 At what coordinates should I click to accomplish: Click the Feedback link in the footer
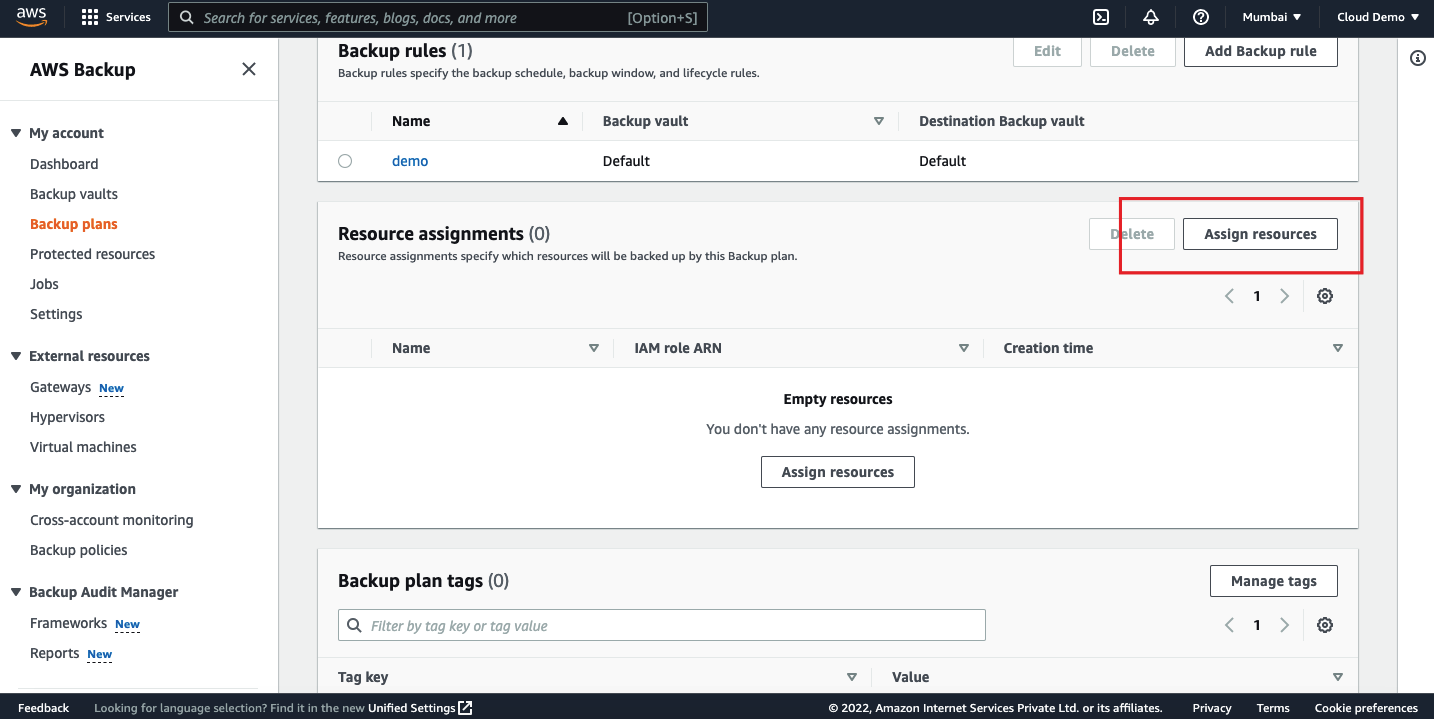point(43,708)
